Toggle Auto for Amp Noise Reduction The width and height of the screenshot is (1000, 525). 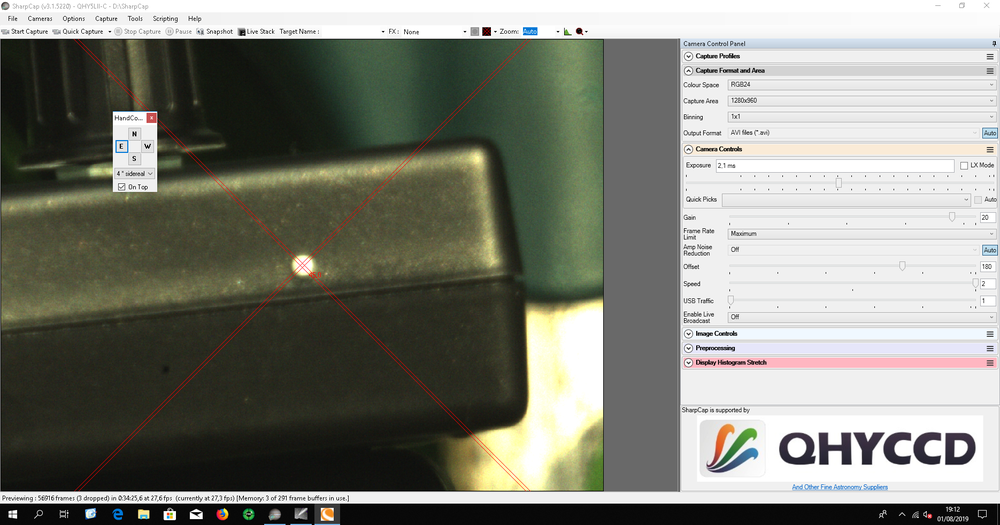989,249
